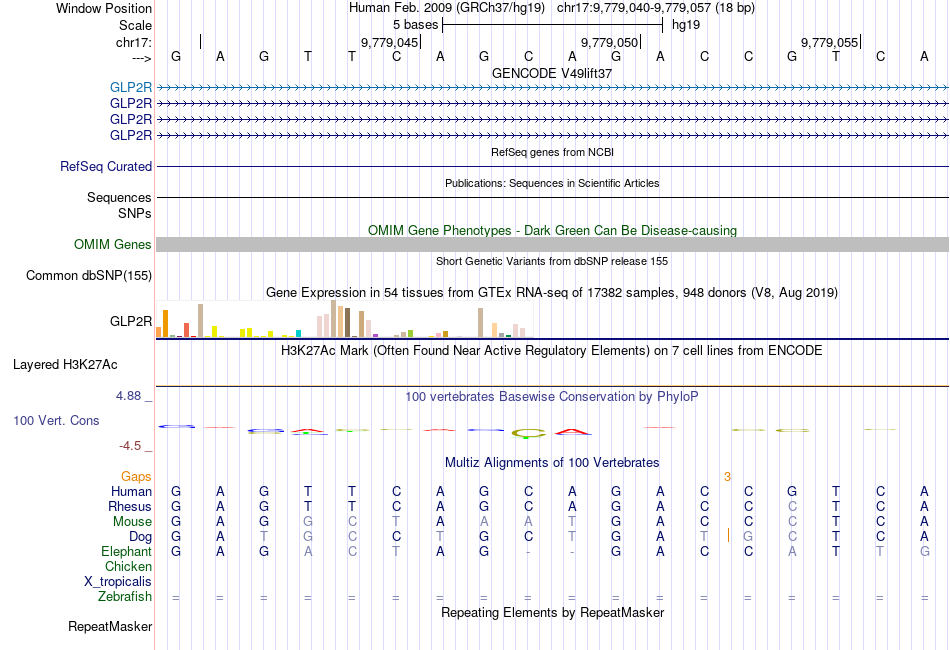Click the chr17:9,779,040-9,779,057 (18 bp) range

(x=656, y=8)
